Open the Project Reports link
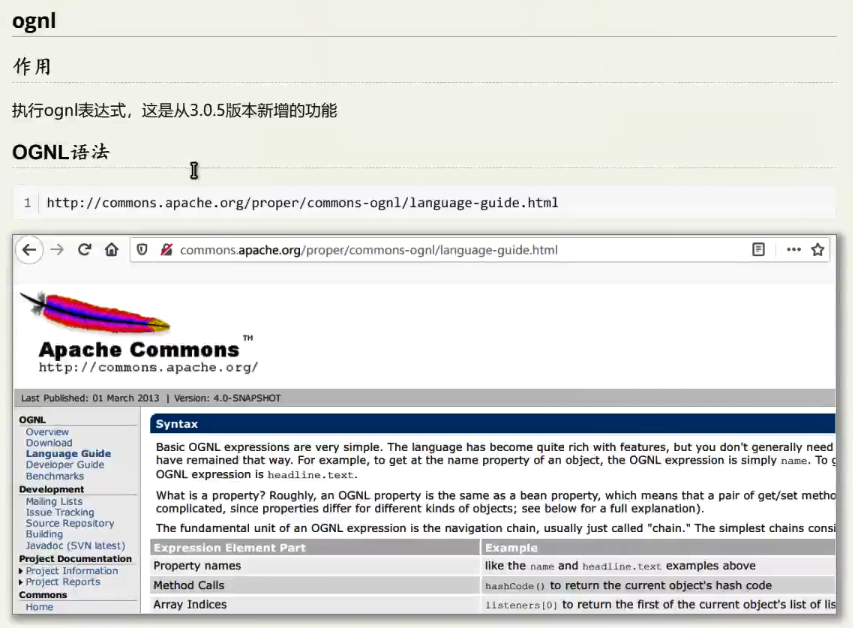Screen dimensions: 853x628 [63, 582]
